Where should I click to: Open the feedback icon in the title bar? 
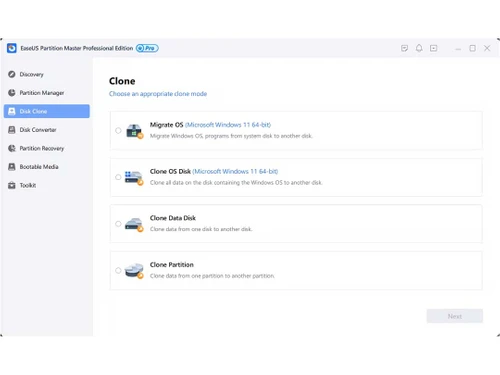(404, 48)
